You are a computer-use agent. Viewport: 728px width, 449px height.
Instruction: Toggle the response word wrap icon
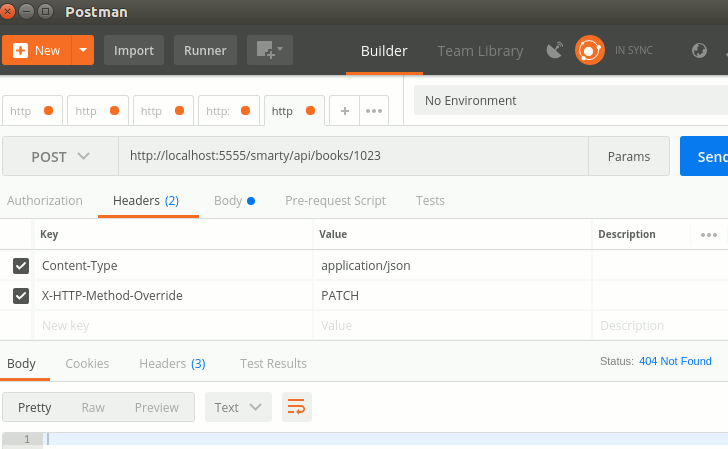point(296,407)
